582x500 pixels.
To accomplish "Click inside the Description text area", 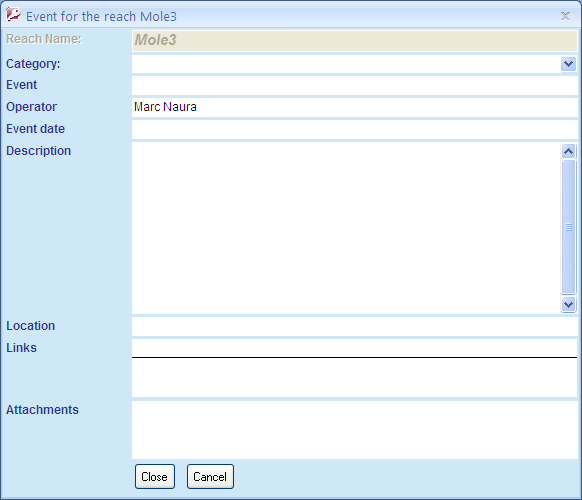I will click(346, 228).
